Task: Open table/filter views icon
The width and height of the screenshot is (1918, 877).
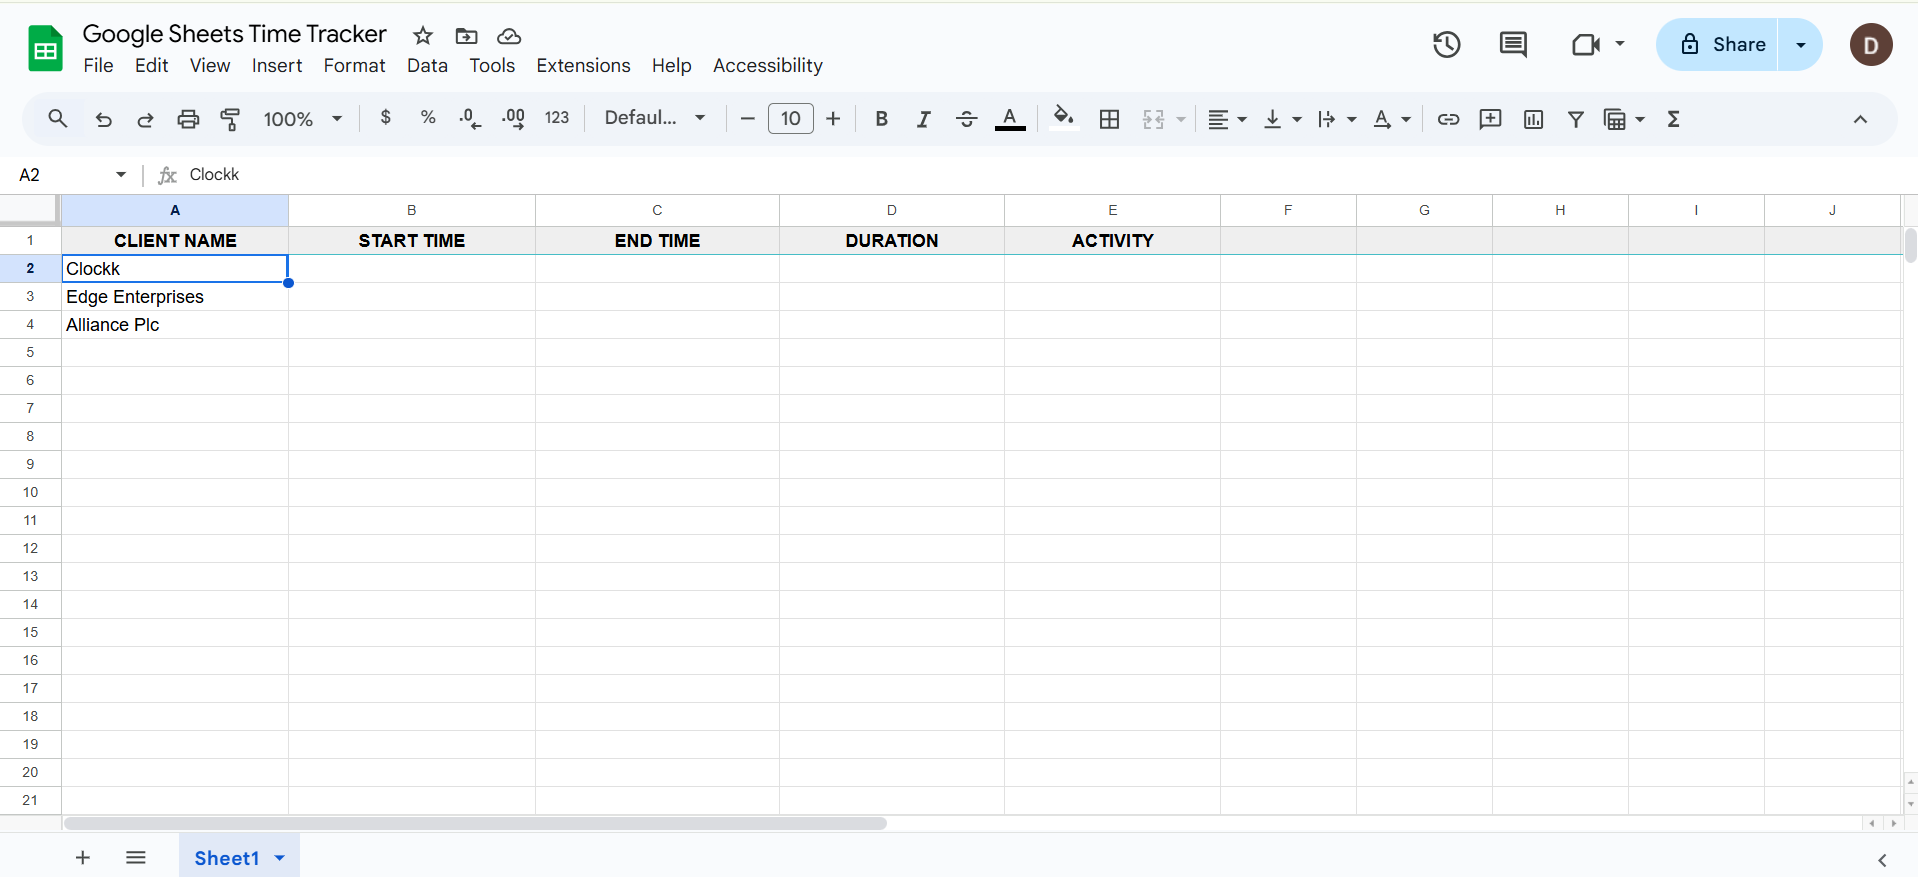Action: 1615,119
